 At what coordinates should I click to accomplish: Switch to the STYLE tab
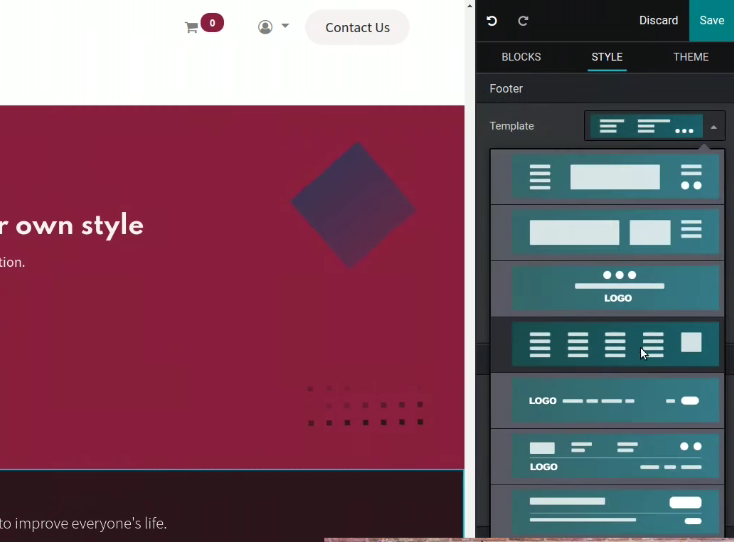(607, 57)
